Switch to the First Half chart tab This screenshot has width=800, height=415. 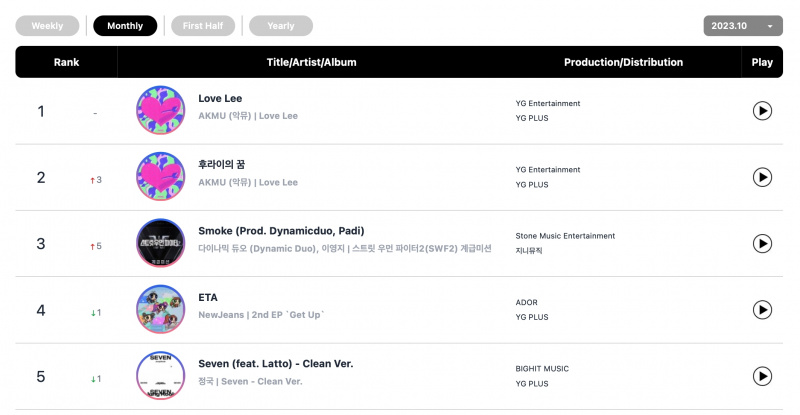203,26
